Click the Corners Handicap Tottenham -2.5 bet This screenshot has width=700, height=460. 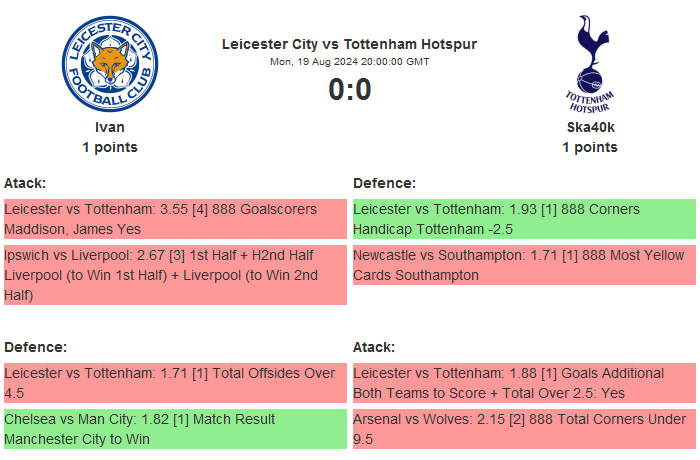pos(523,219)
